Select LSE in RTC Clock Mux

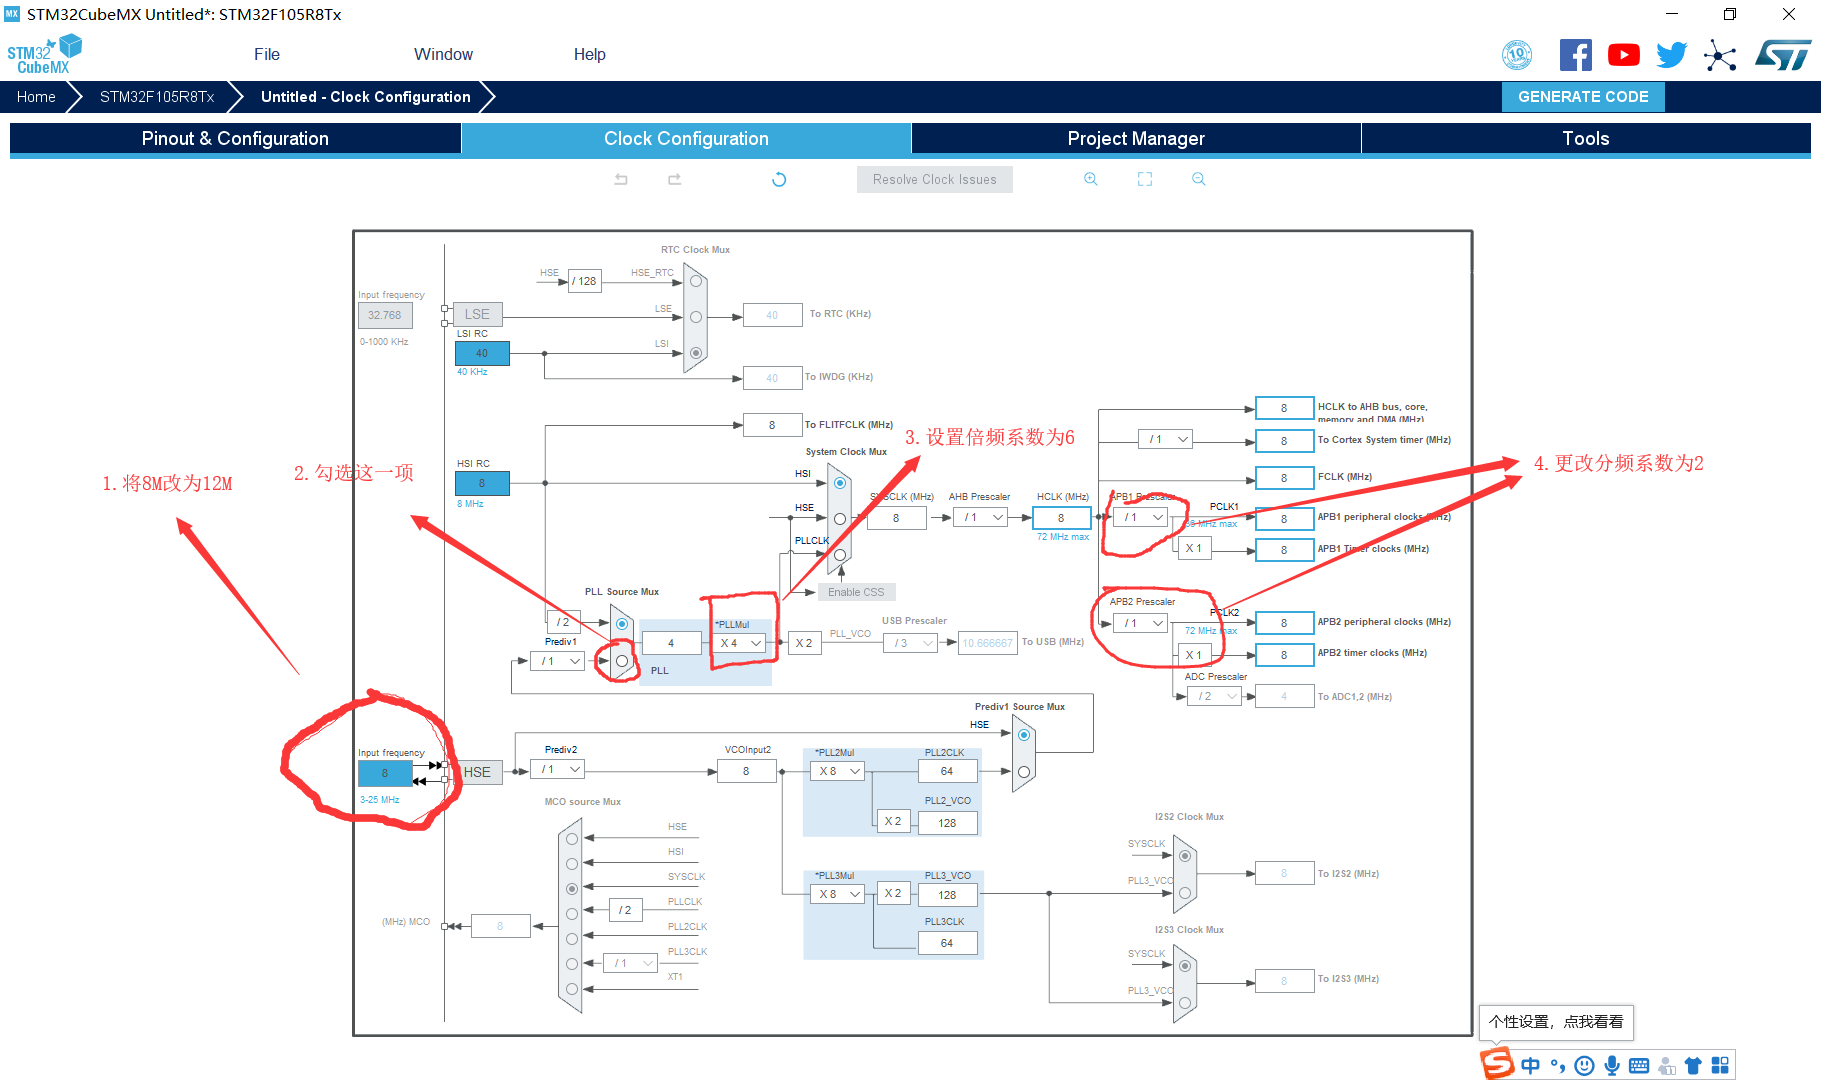click(696, 317)
